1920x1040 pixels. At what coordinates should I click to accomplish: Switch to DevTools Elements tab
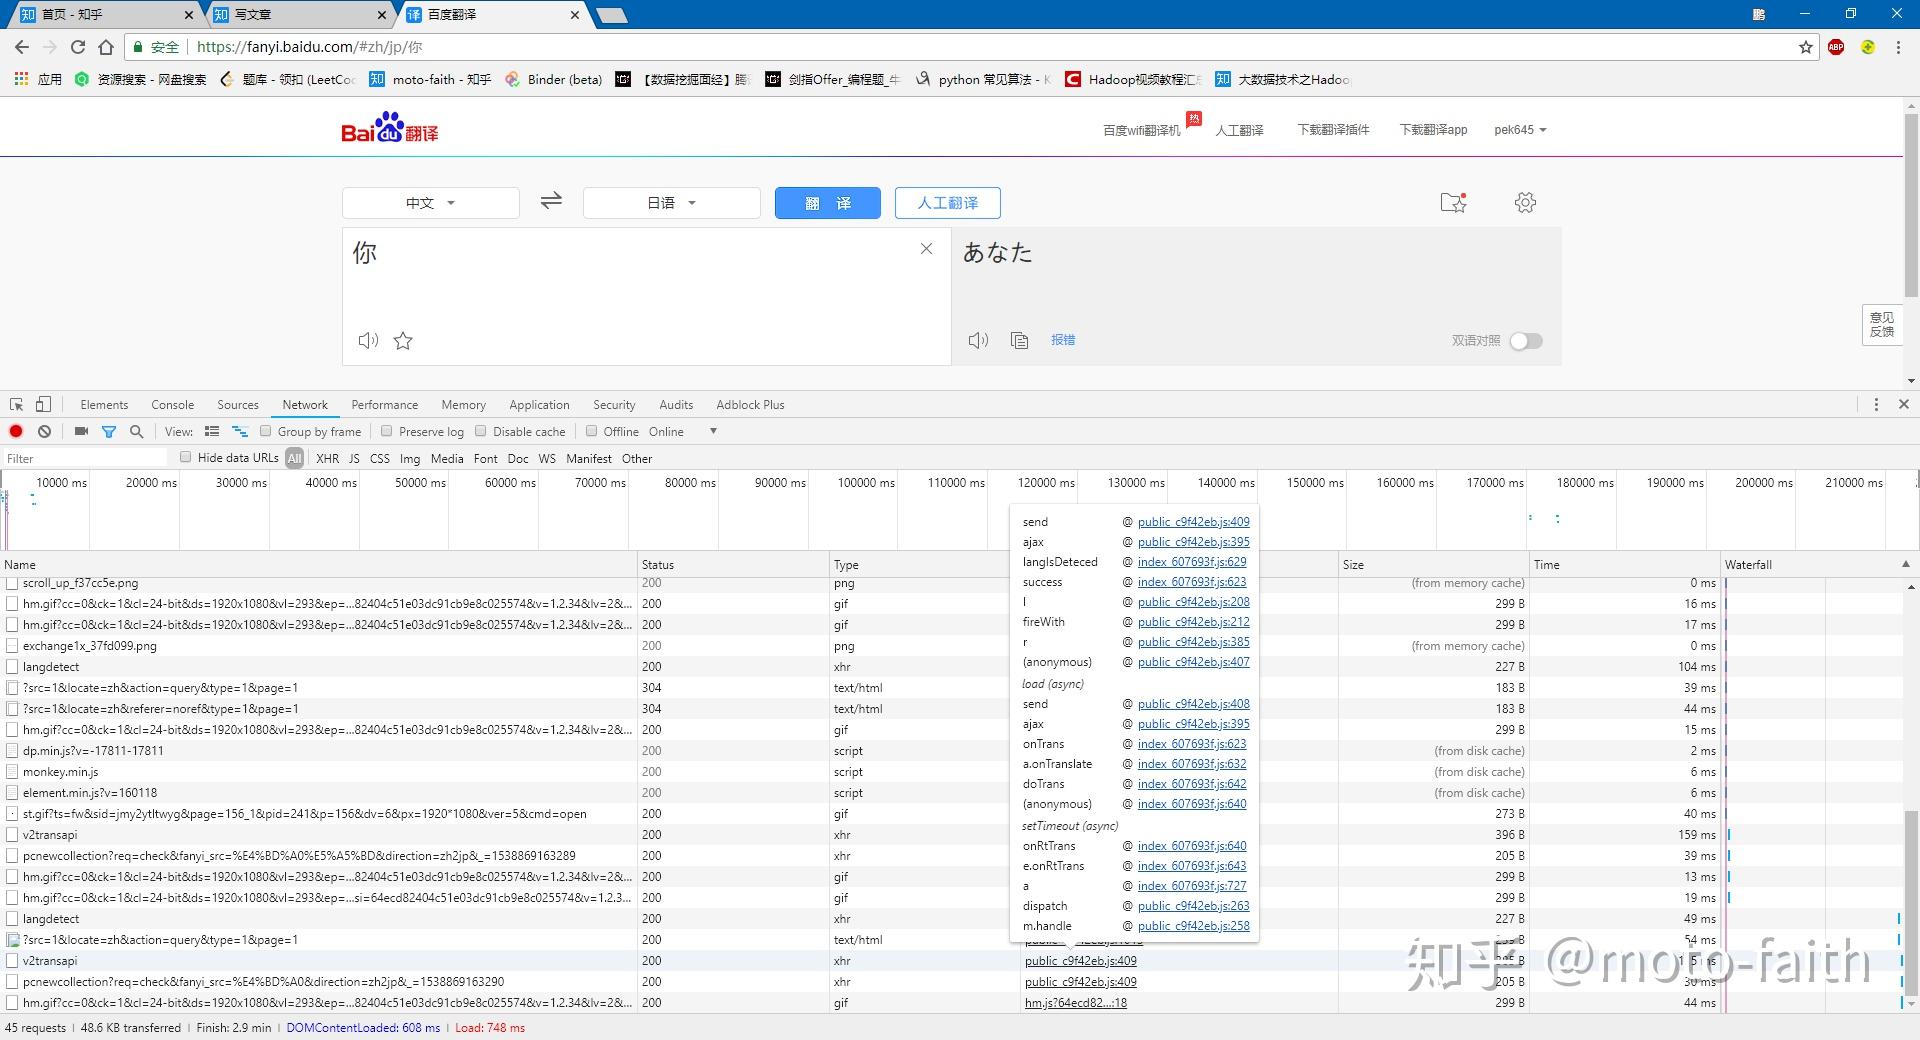tap(104, 404)
